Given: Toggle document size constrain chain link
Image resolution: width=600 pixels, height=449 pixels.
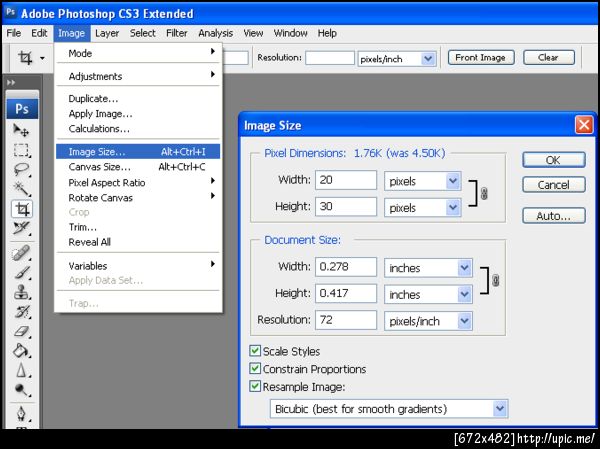Looking at the screenshot, I should [495, 280].
